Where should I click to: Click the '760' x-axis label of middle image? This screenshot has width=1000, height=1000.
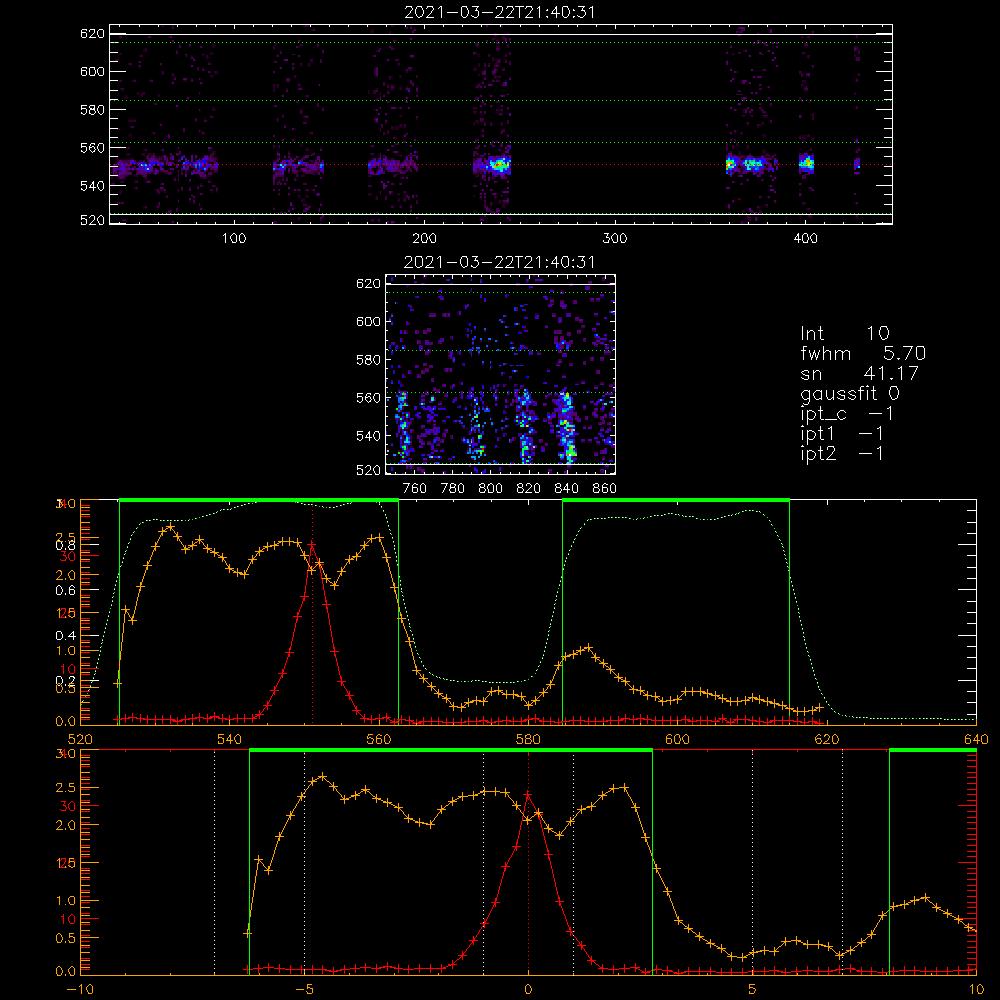415,489
